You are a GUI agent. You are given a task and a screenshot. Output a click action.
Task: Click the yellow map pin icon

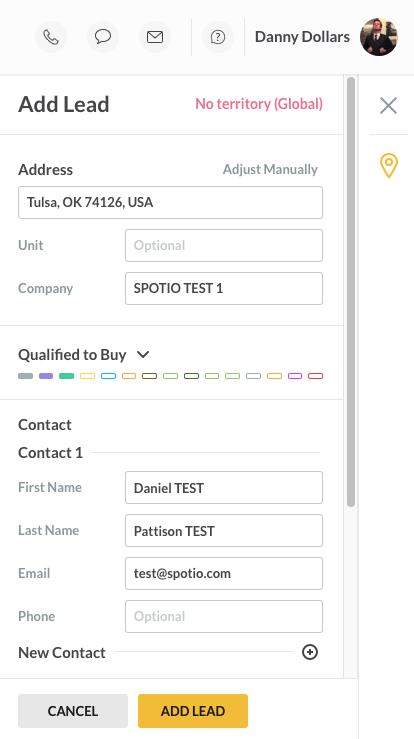point(389,165)
